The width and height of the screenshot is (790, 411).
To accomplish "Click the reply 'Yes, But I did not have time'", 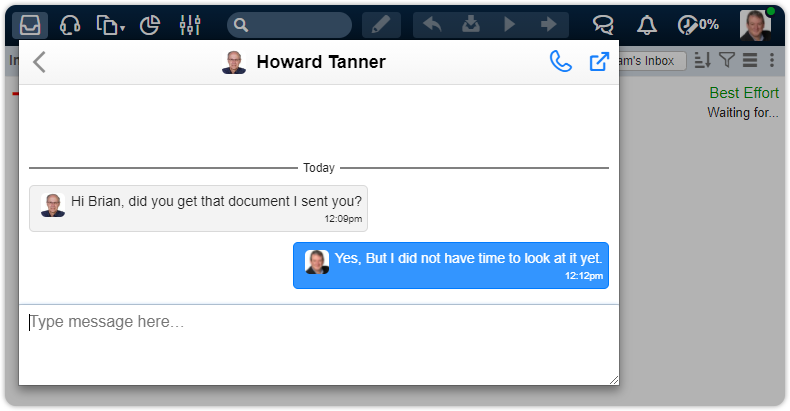I will (x=451, y=265).
